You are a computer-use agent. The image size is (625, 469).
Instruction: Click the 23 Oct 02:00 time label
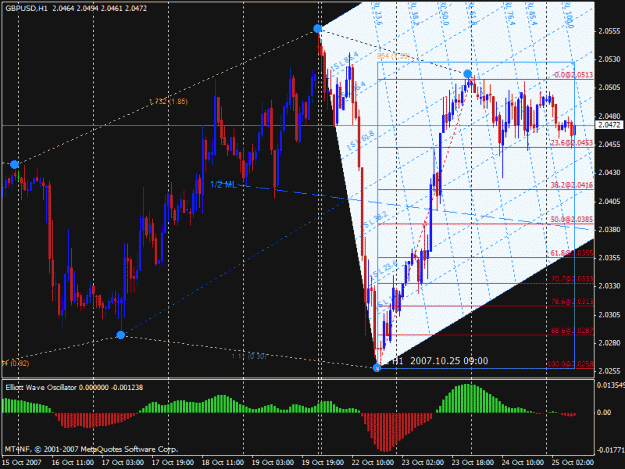tap(423, 462)
